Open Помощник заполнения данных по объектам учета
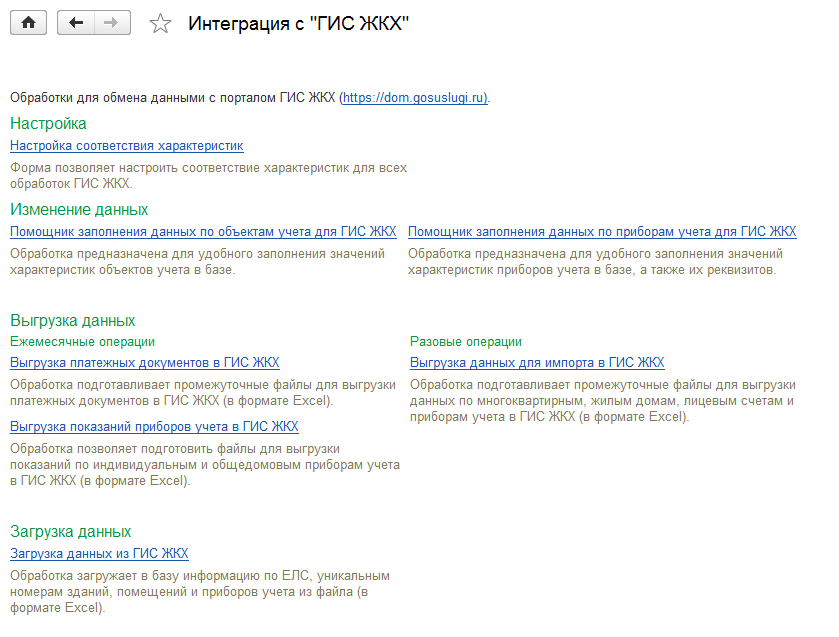The width and height of the screenshot is (839, 637). click(203, 232)
